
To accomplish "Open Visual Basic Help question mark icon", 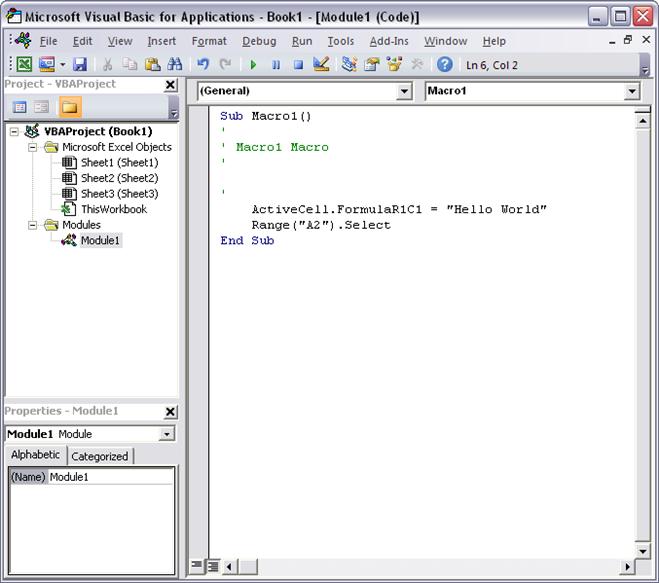I will [x=445, y=64].
